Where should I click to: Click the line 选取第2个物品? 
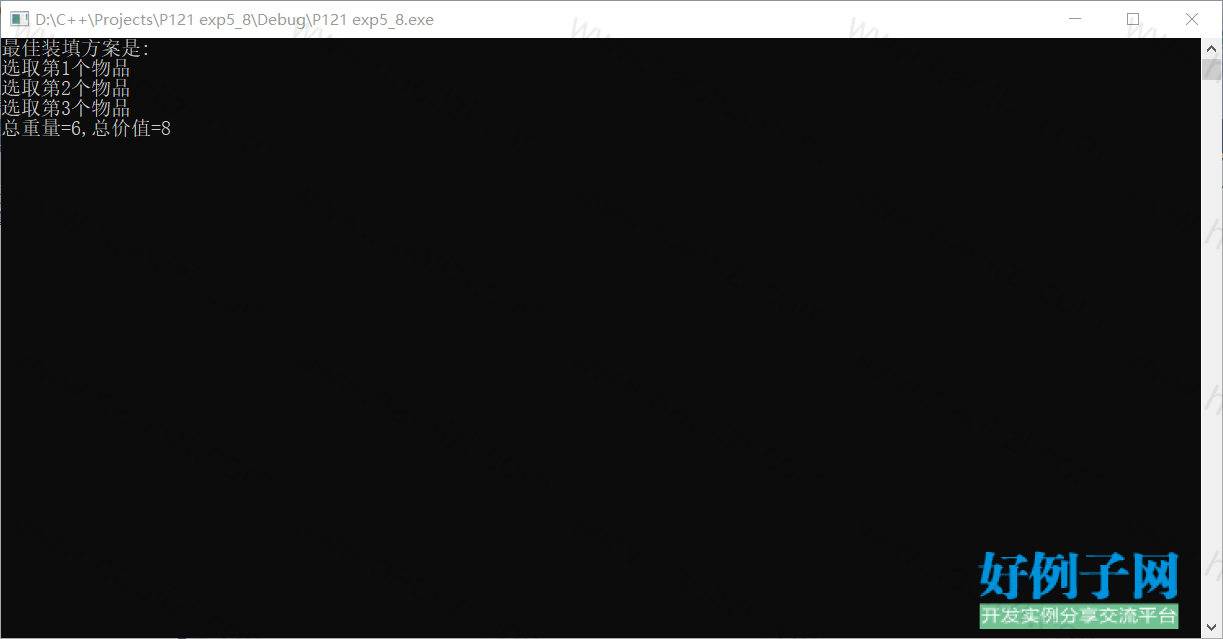coord(66,89)
